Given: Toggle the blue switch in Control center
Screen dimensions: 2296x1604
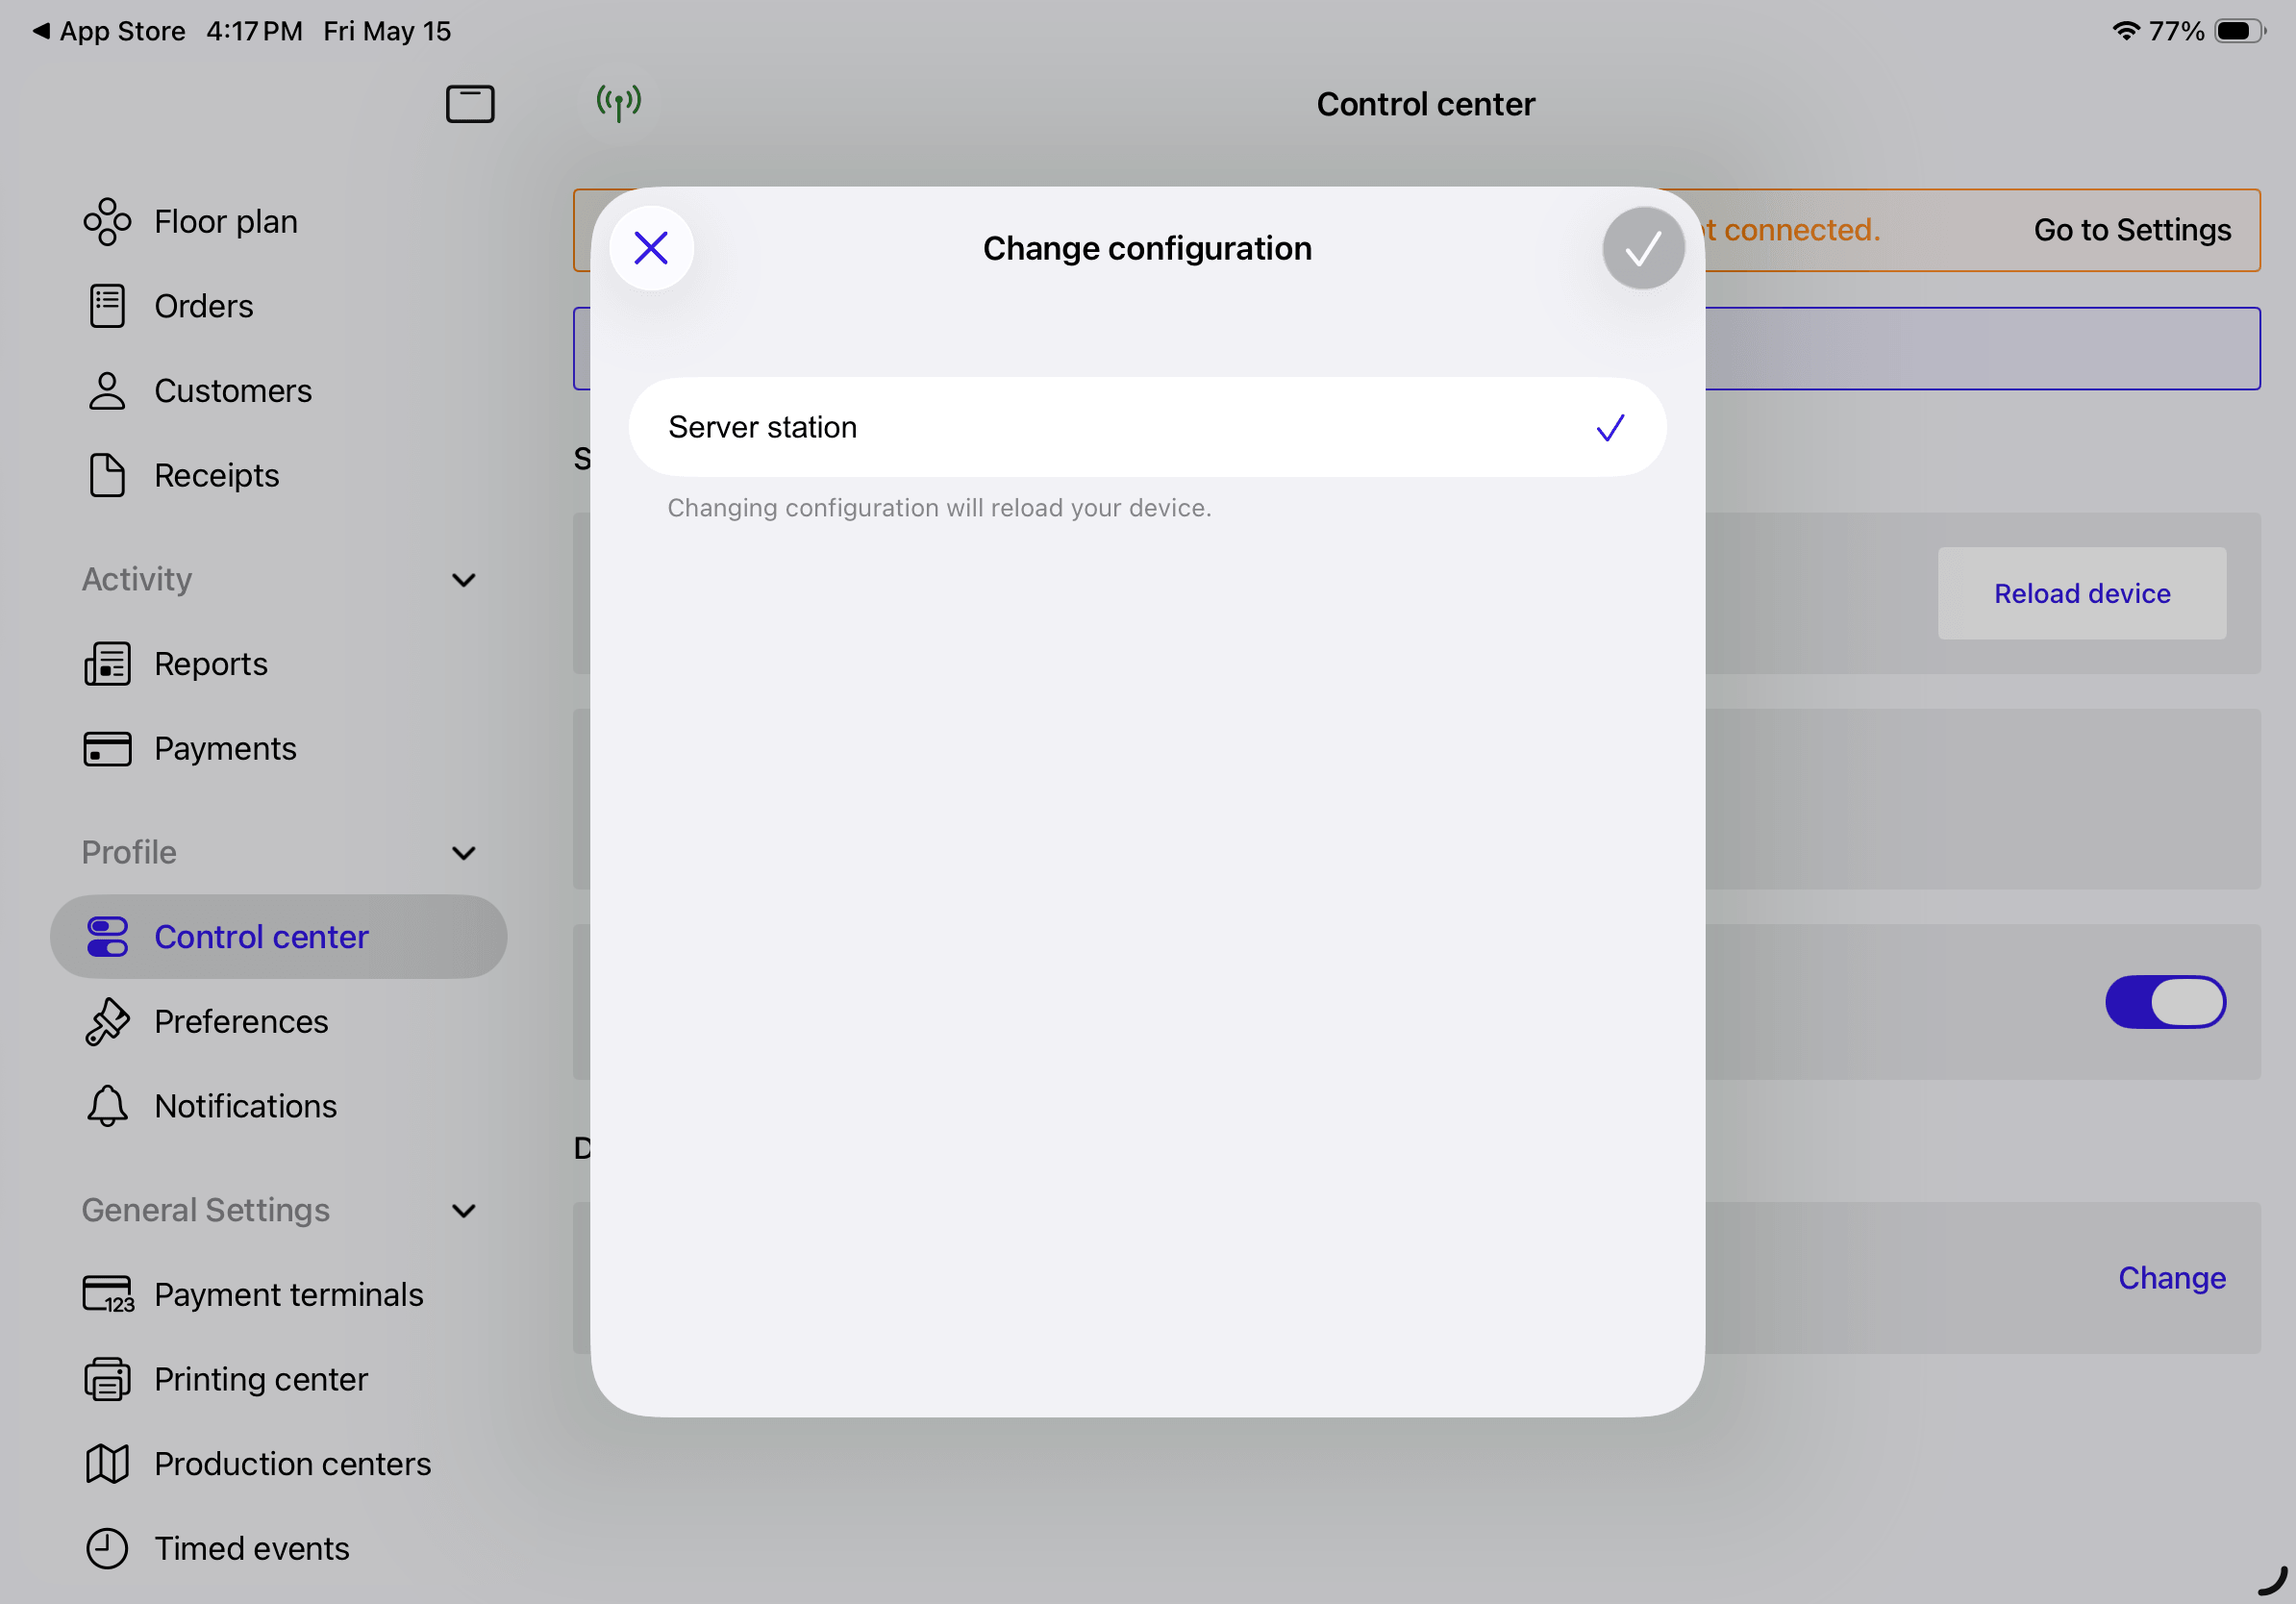Looking at the screenshot, I should [2165, 1002].
